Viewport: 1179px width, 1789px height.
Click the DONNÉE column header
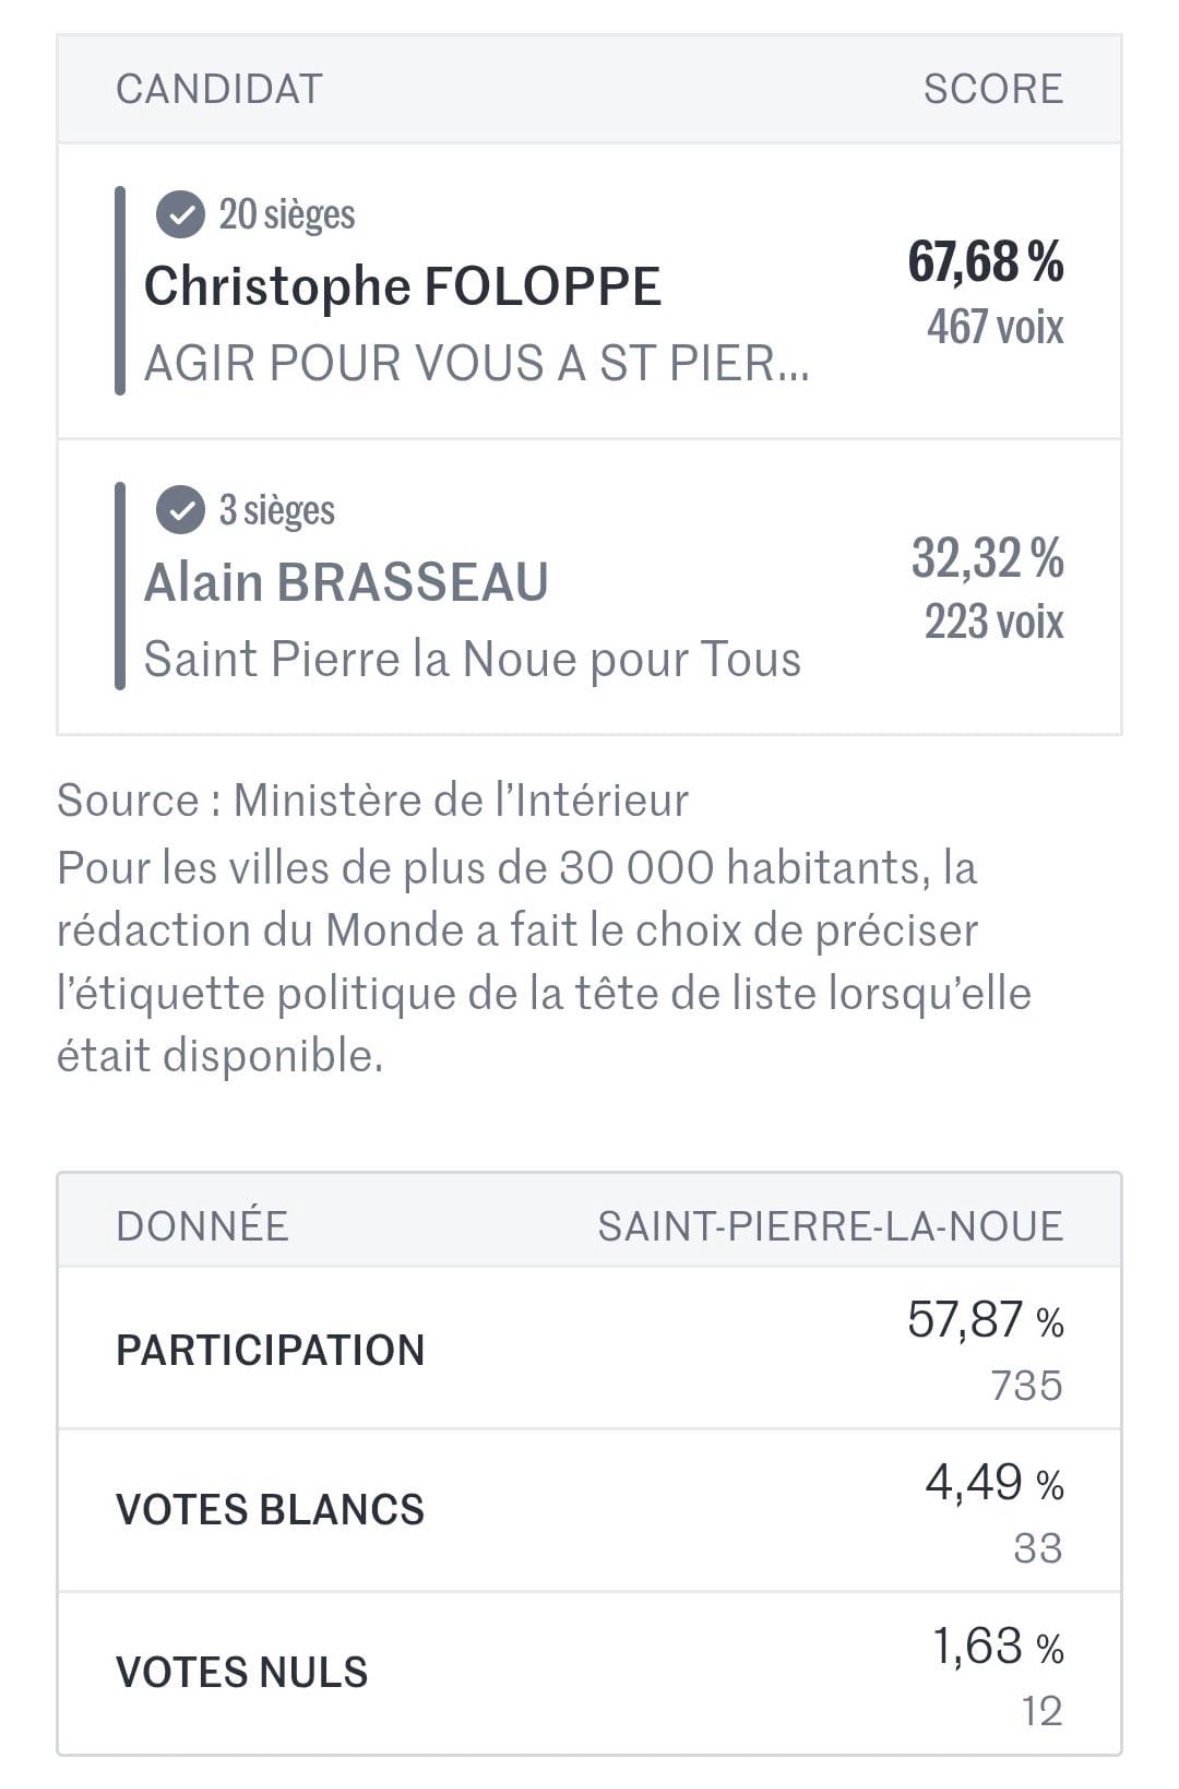click(x=202, y=1226)
